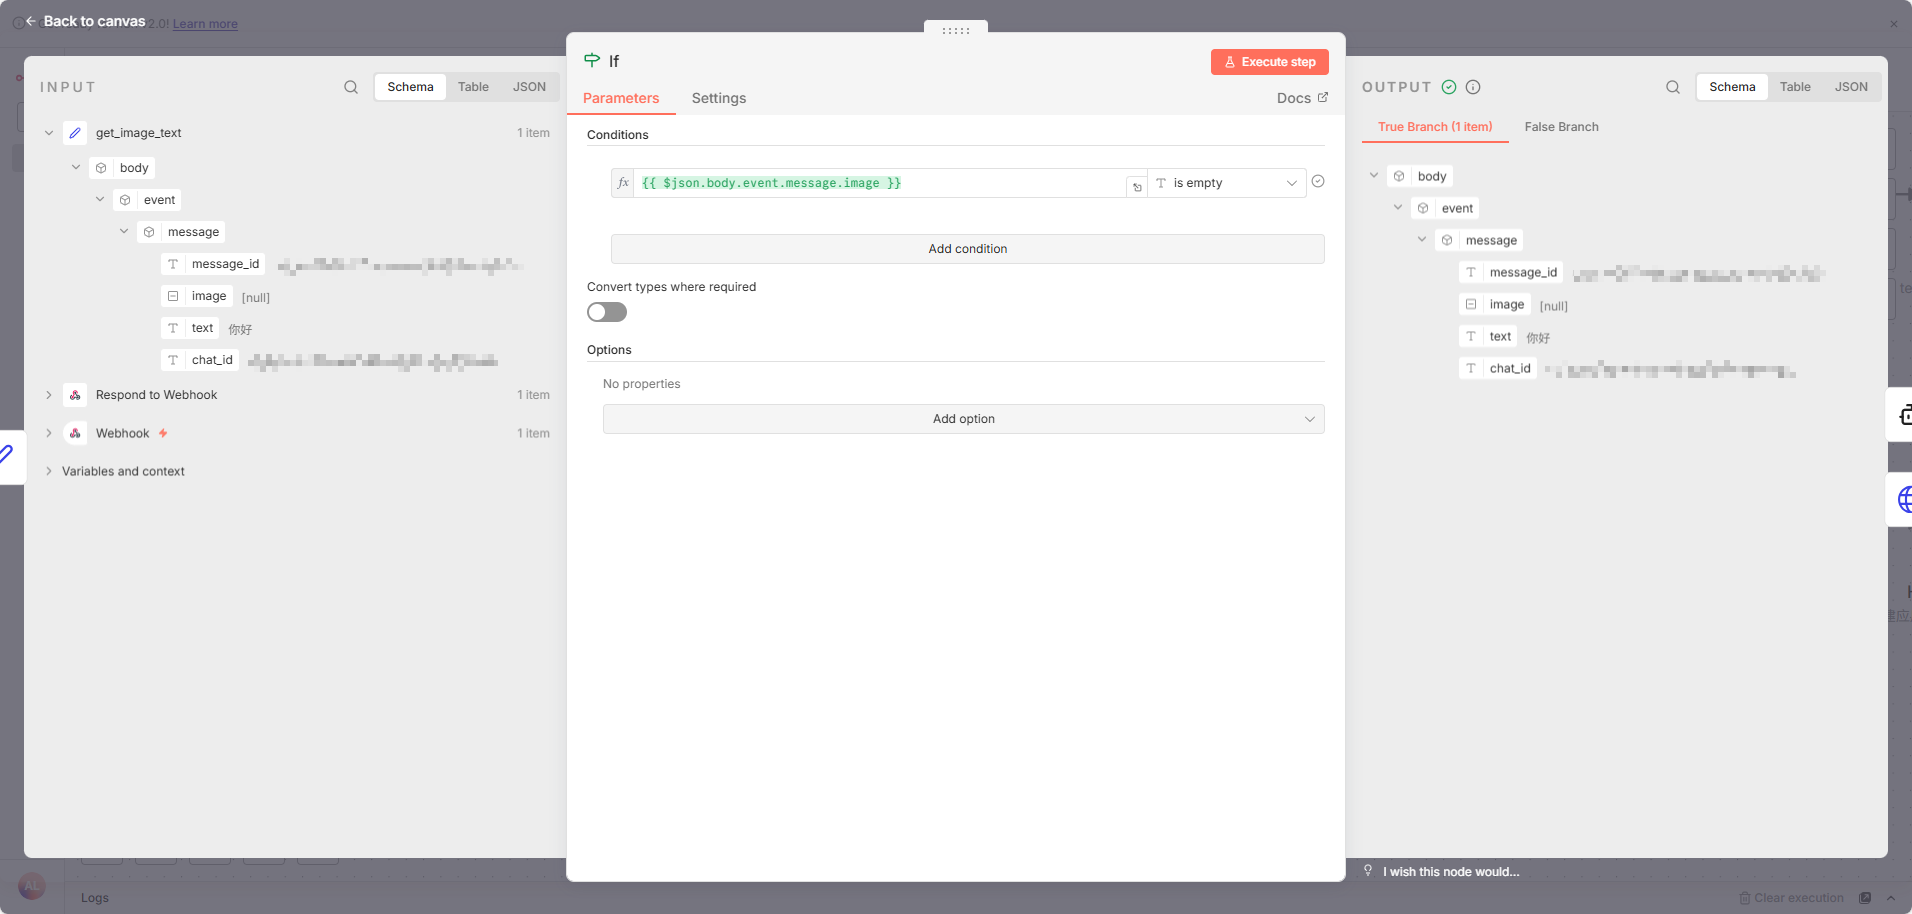The height and width of the screenshot is (914, 1912).
Task: Switch OUTPUT view to JSON
Action: coord(1850,87)
